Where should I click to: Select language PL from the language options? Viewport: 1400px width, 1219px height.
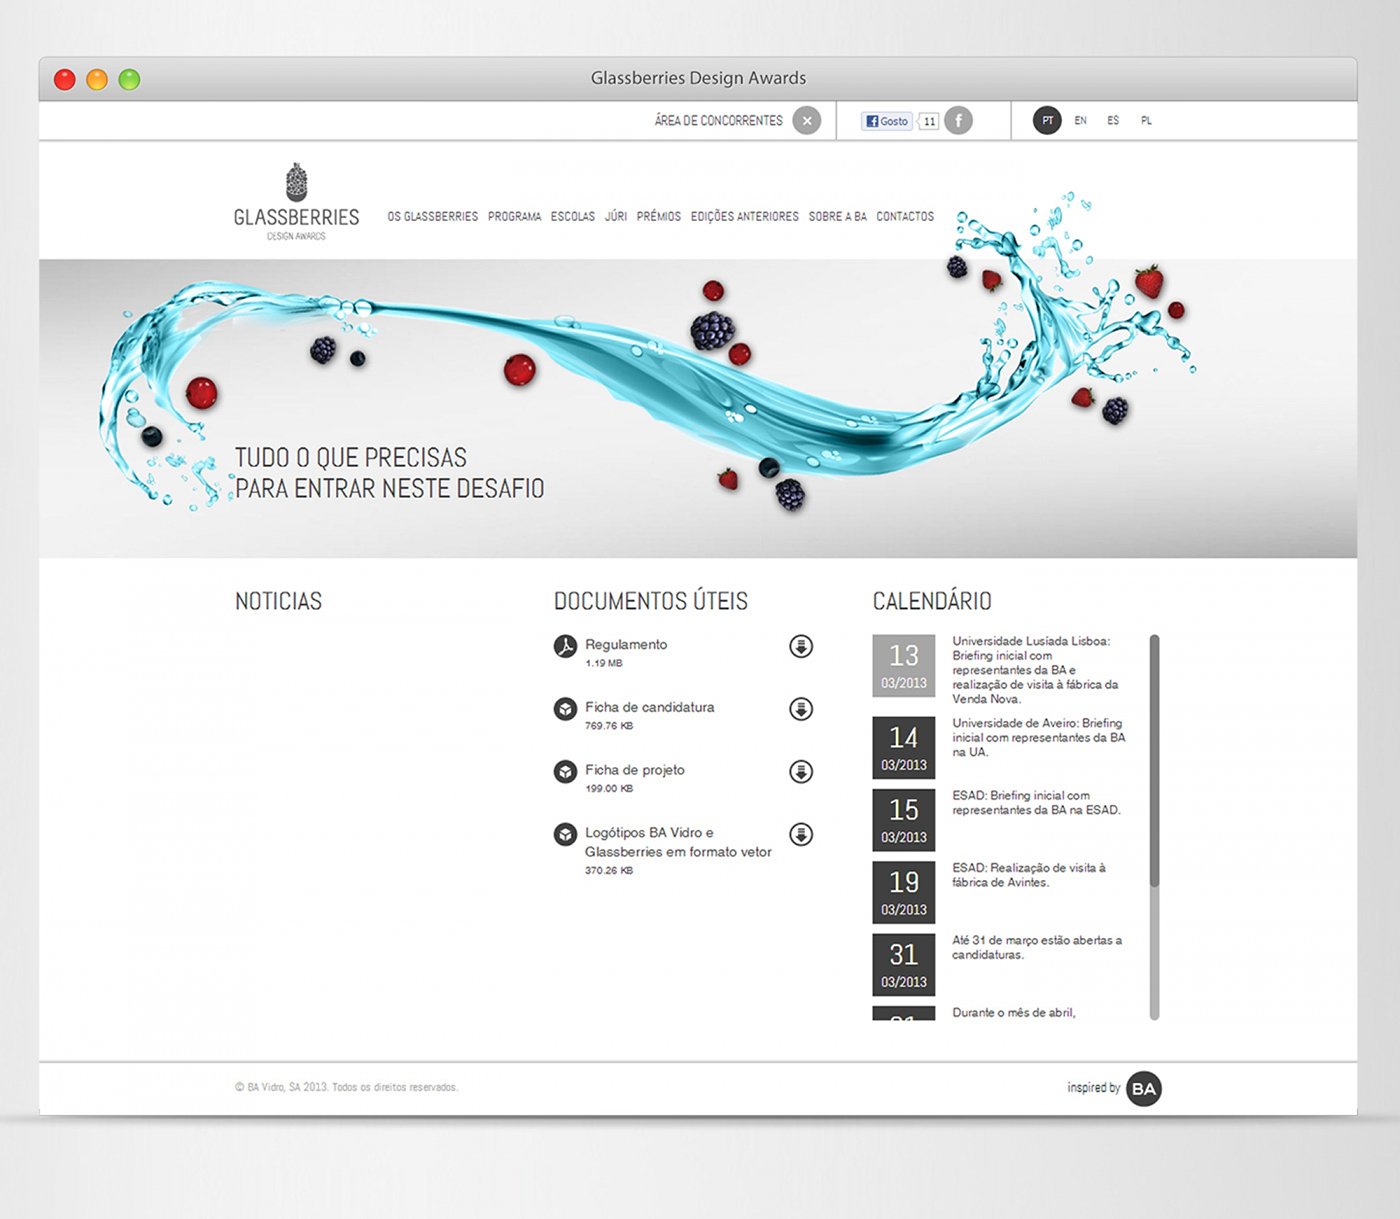(1146, 120)
